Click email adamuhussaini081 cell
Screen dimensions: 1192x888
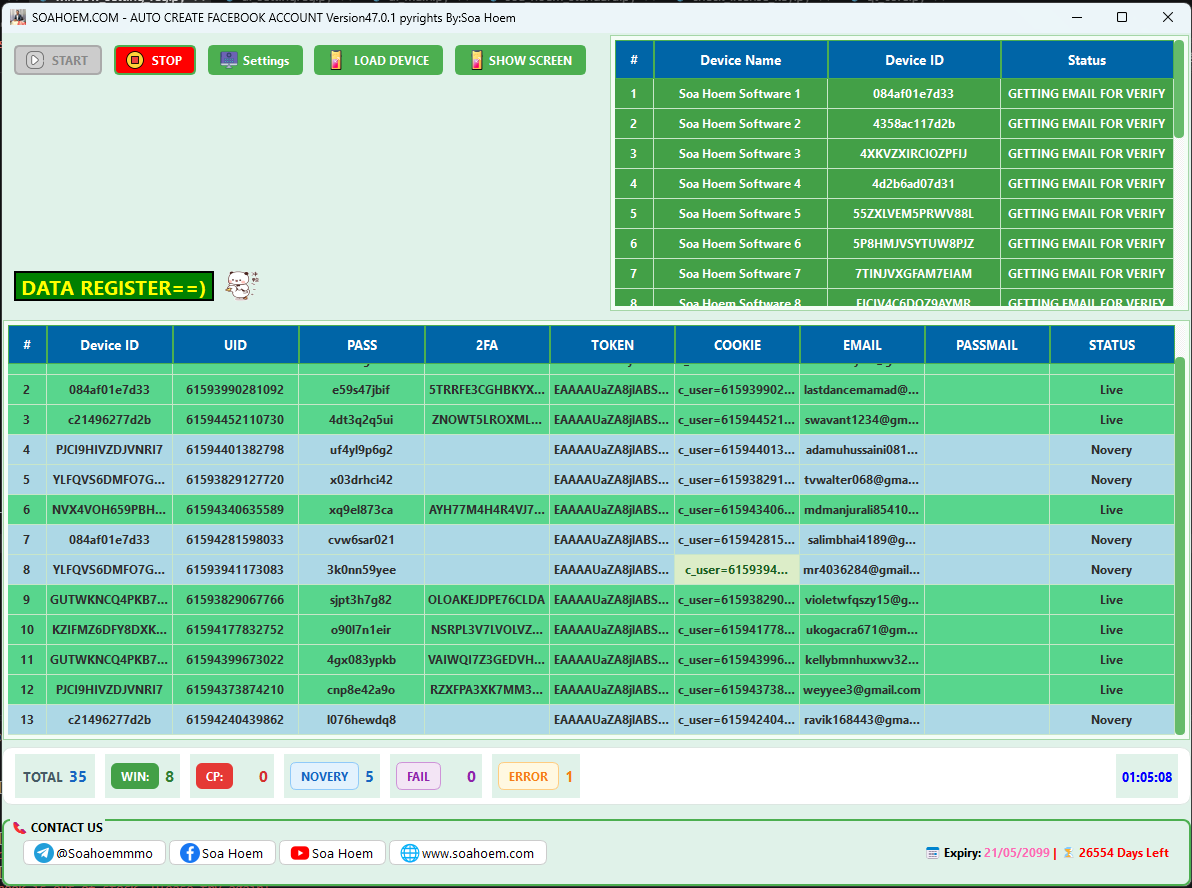862,449
